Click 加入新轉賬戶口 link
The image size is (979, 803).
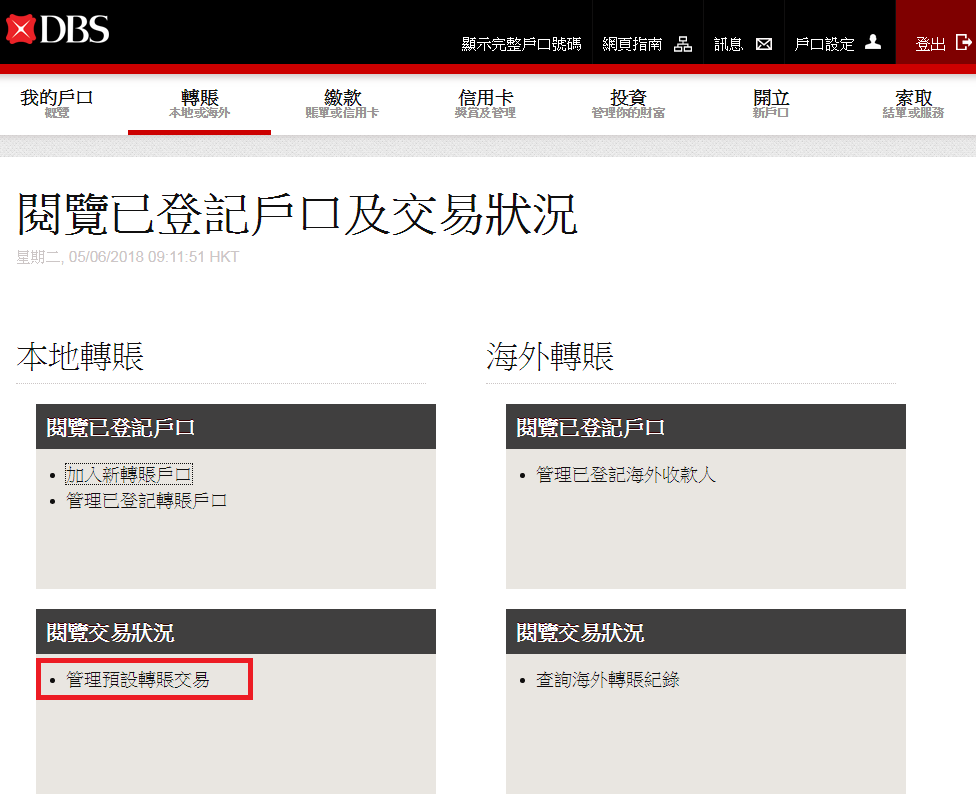coord(128,475)
